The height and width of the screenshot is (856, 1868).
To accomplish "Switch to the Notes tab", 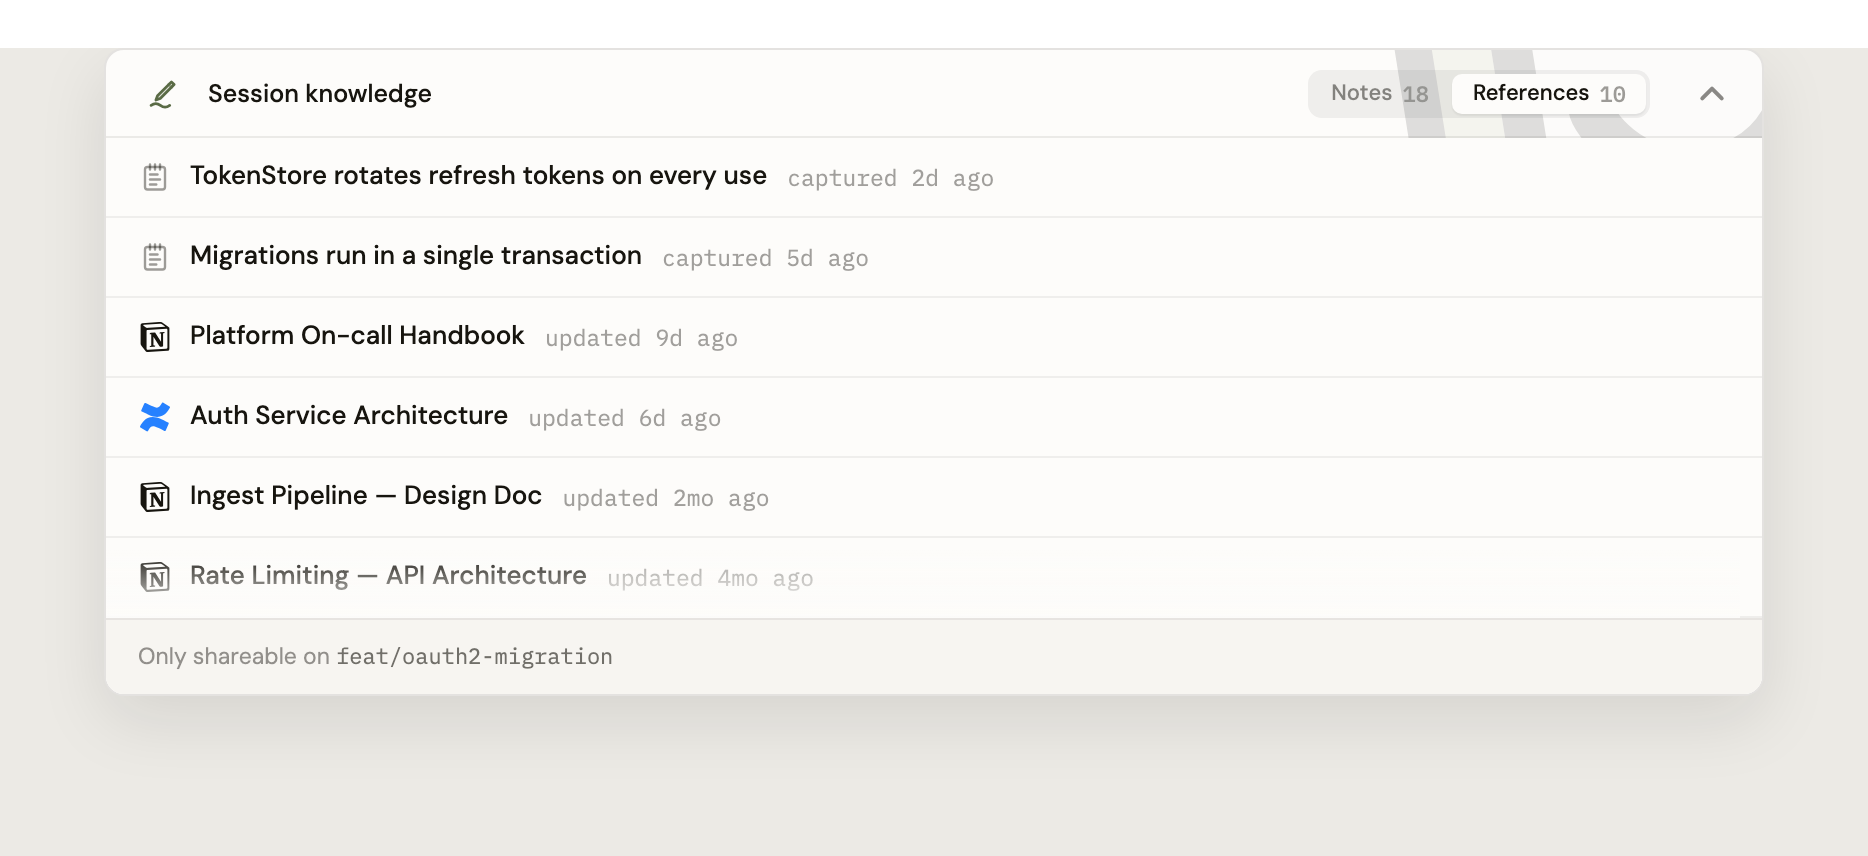I will (x=1379, y=94).
